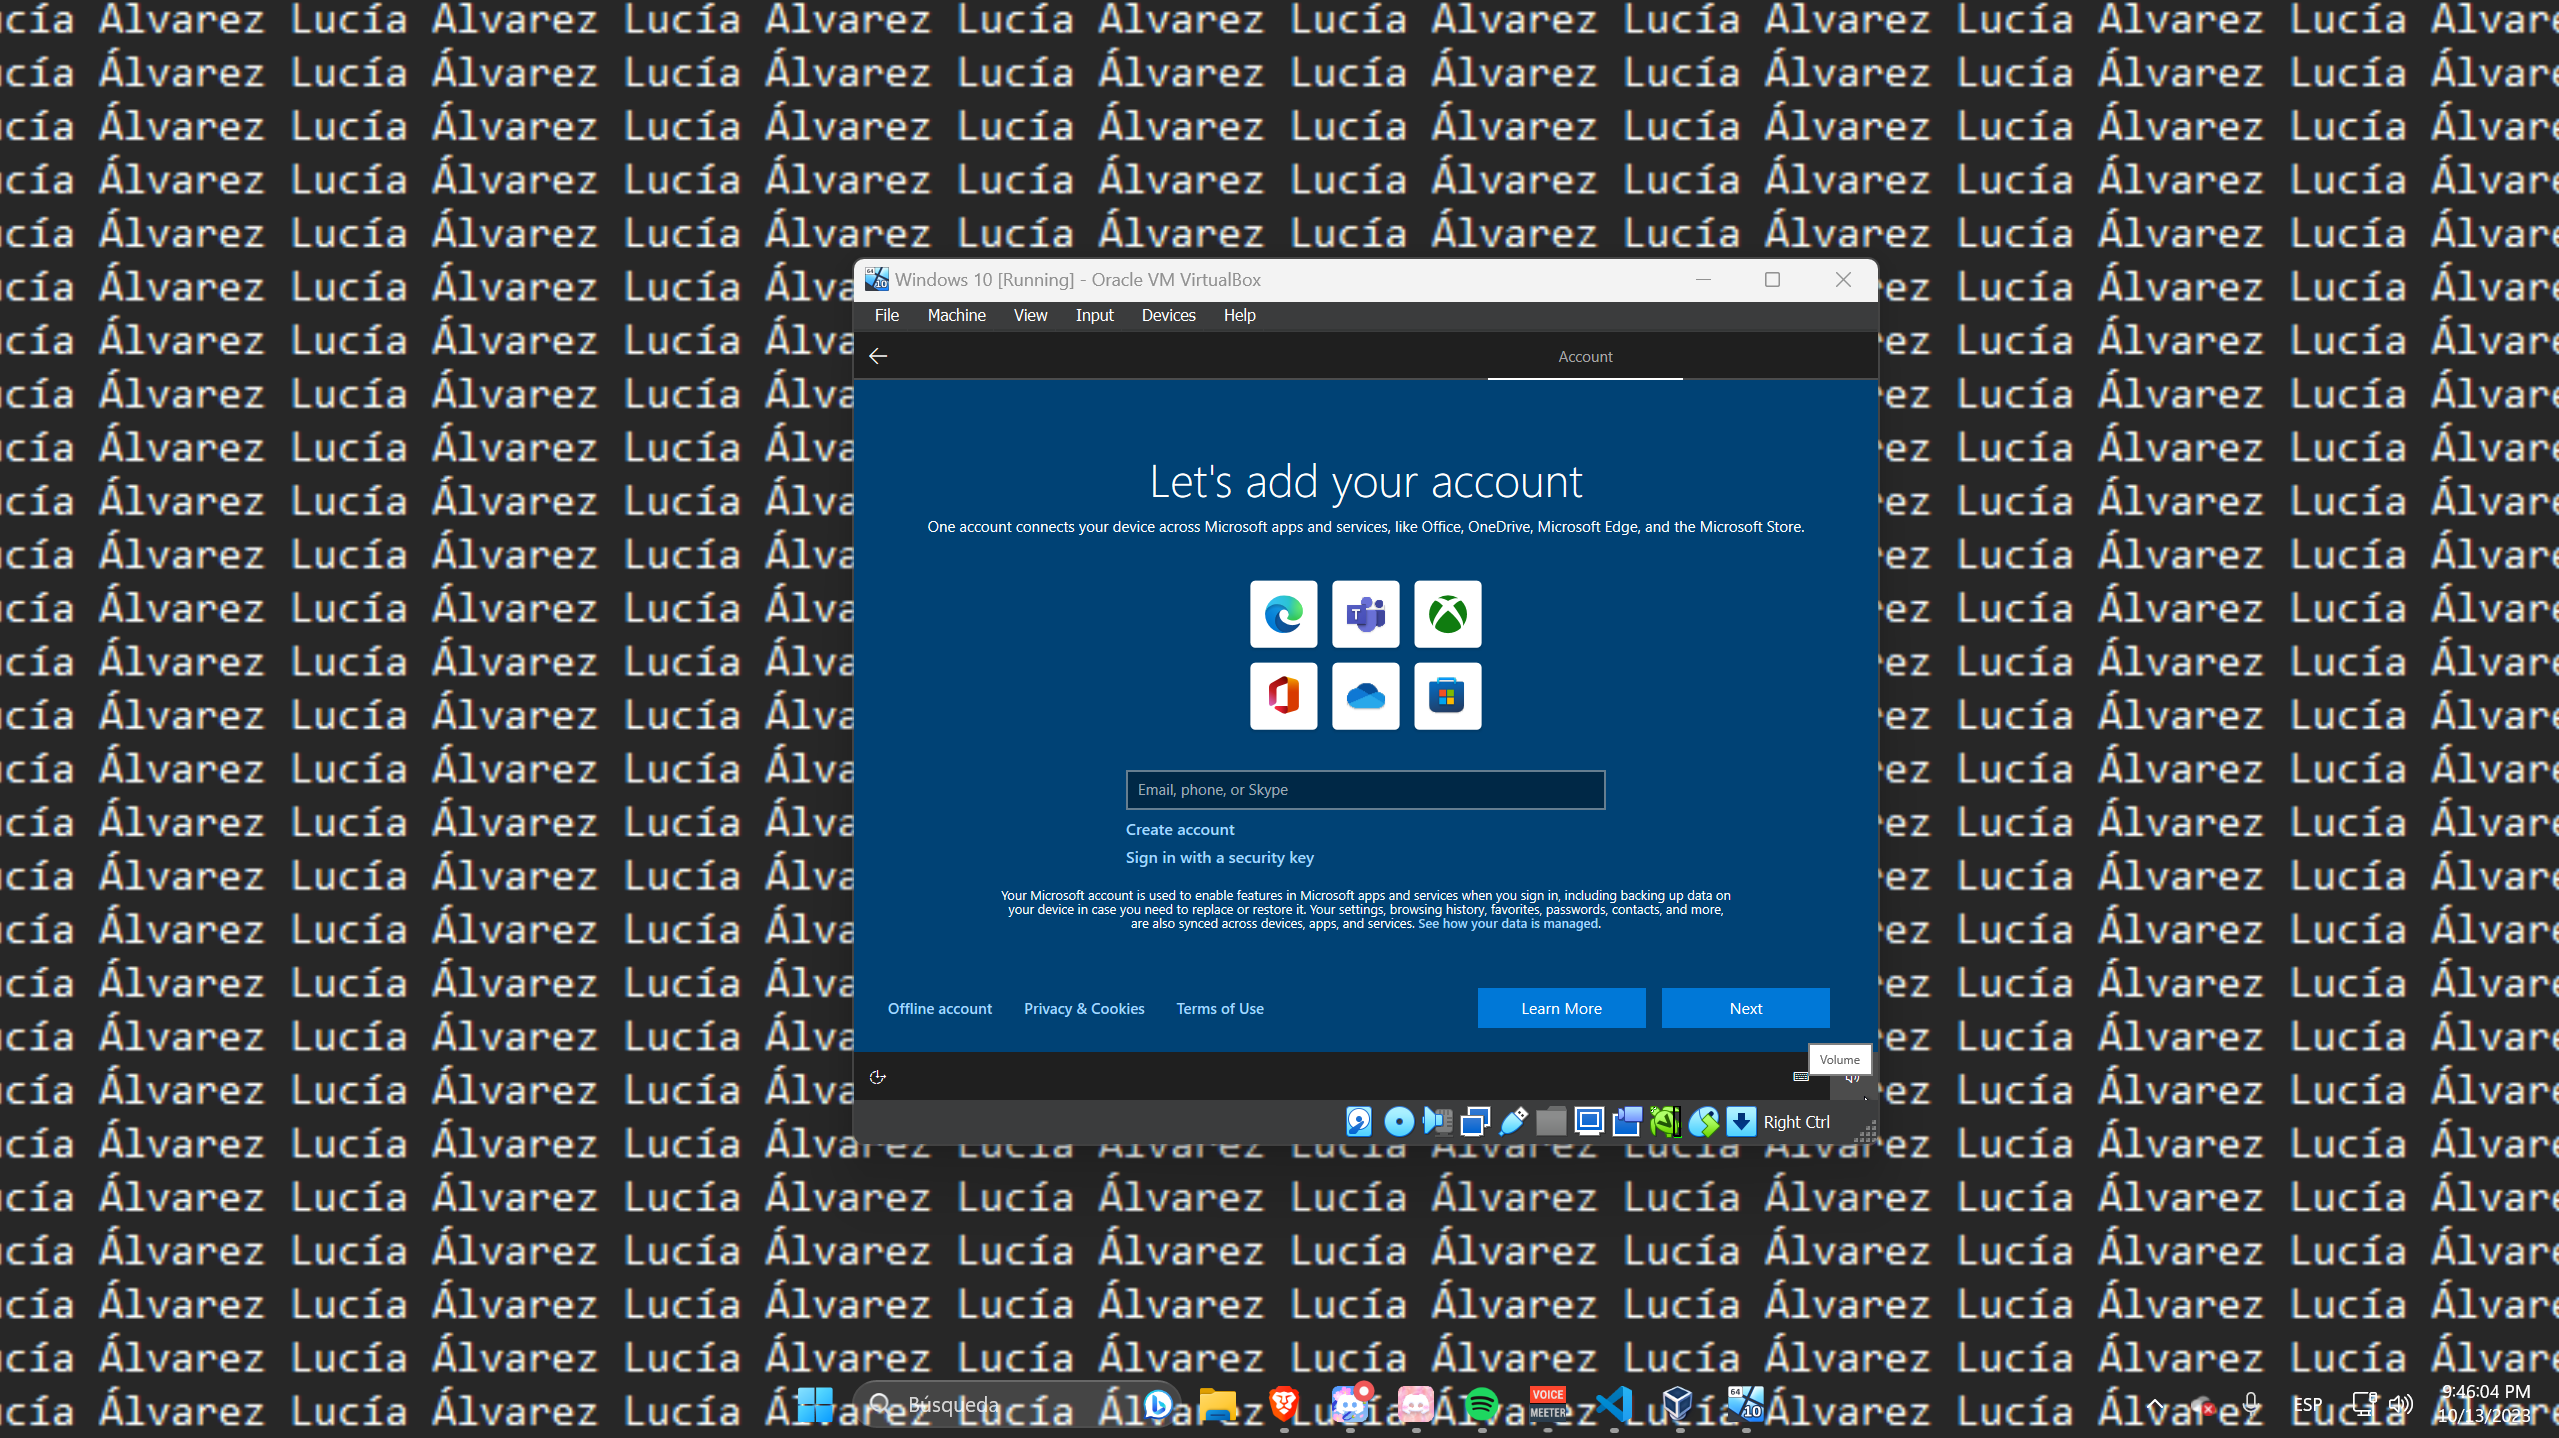2559x1438 pixels.
Task: Click the hard disk activity indicator
Action: [x=1358, y=1122]
